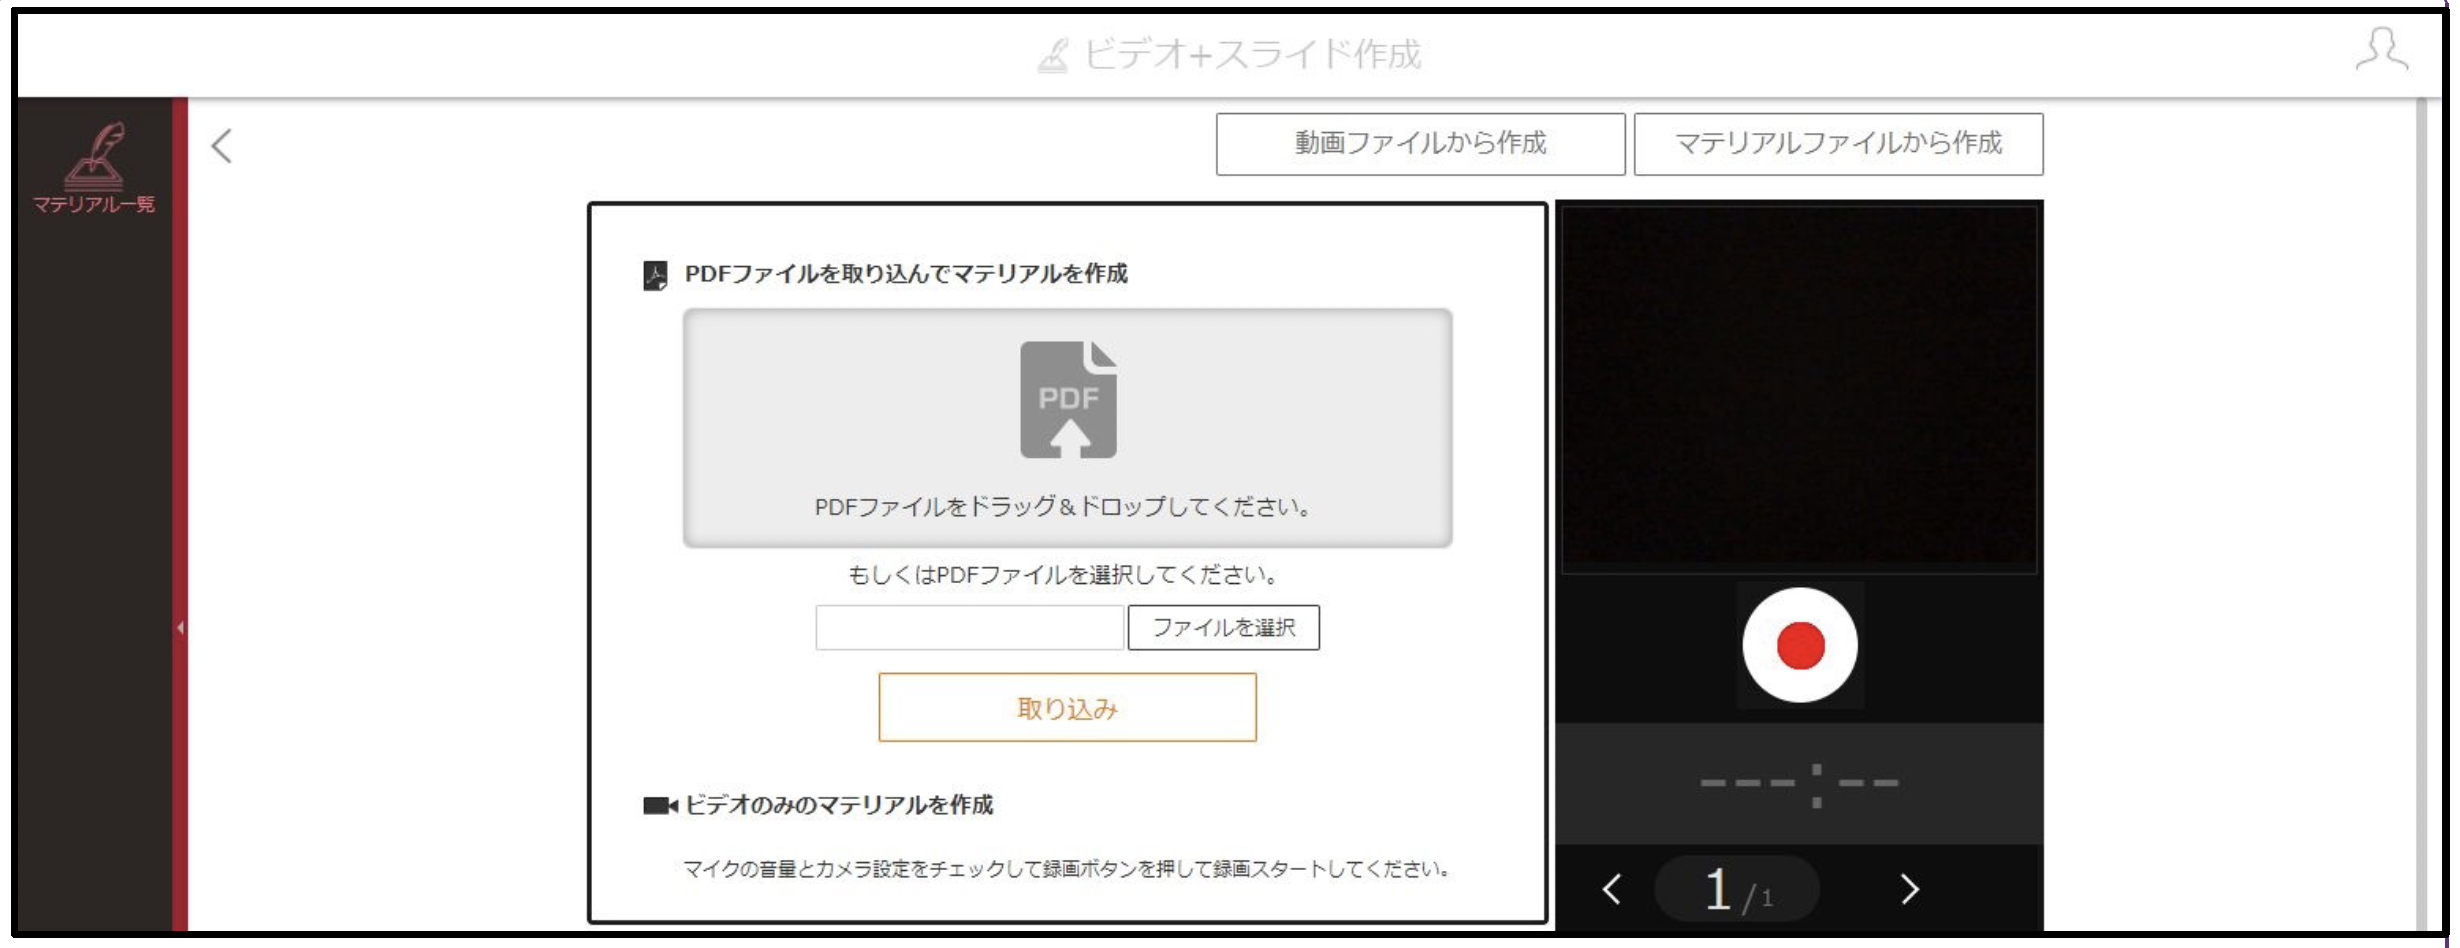The image size is (2460, 948).
Task: Start recording with the red record button
Action: point(1800,645)
